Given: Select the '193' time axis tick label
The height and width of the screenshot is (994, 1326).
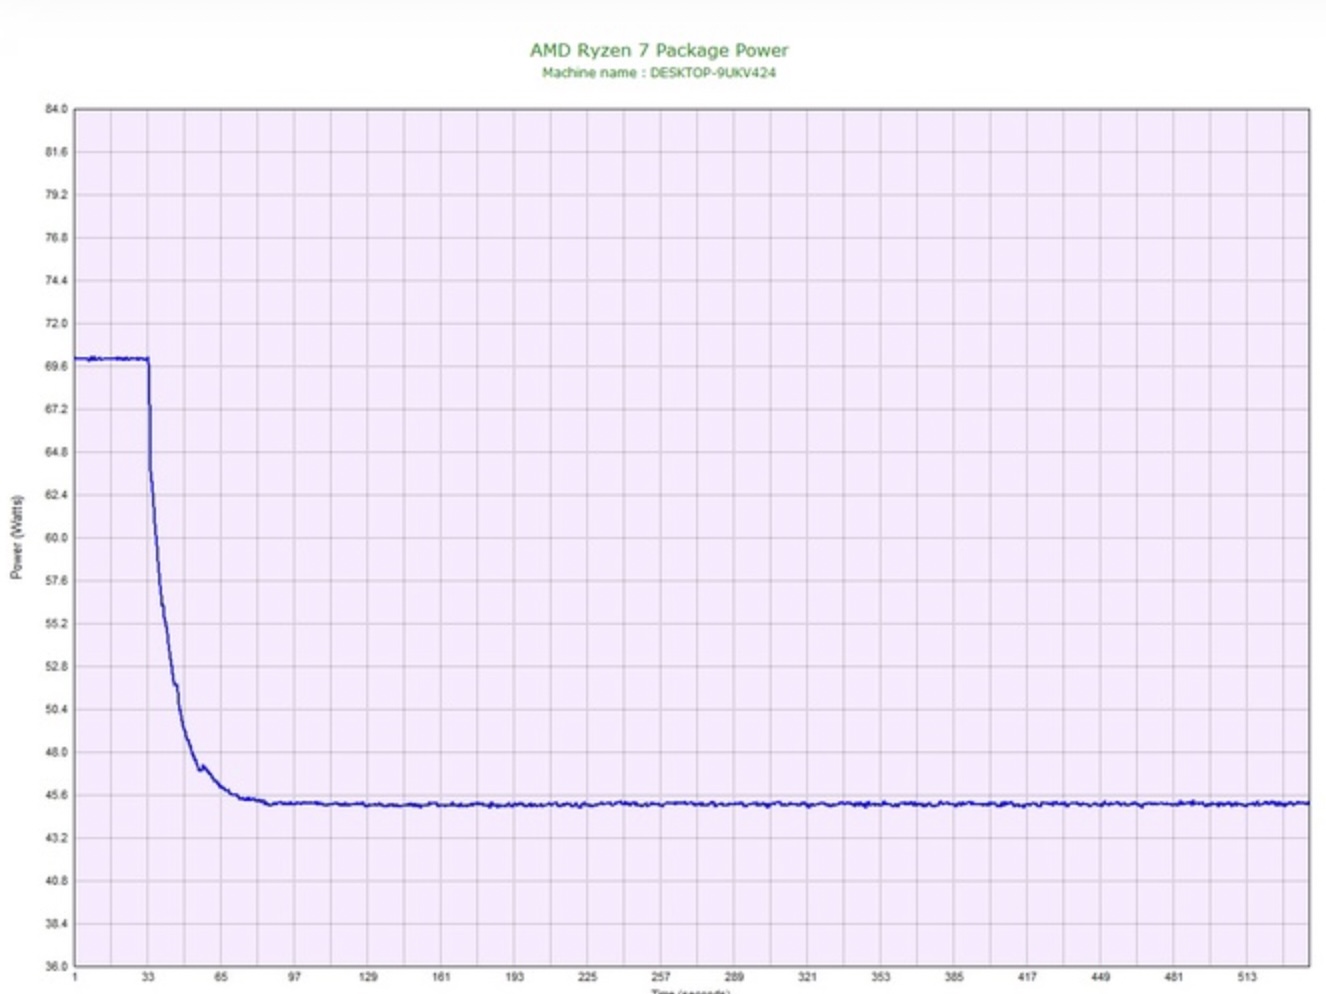Looking at the screenshot, I should pos(514,977).
